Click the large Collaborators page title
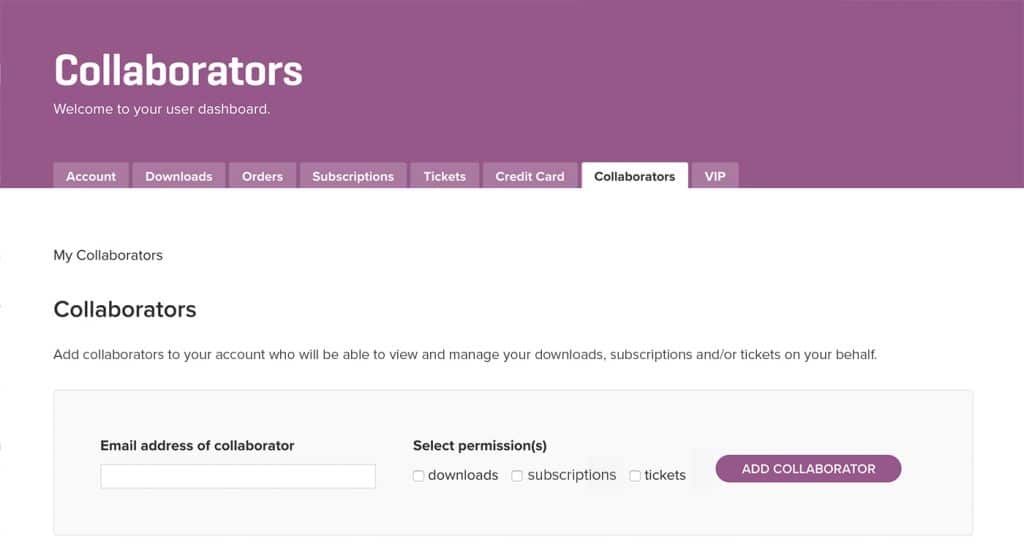This screenshot has height=550, width=1024. tap(178, 71)
